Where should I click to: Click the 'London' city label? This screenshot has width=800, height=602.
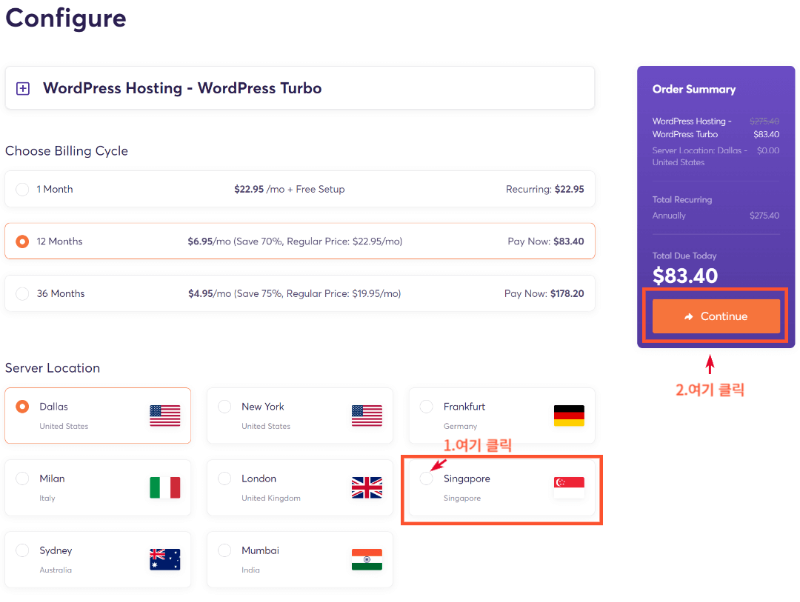pos(259,479)
